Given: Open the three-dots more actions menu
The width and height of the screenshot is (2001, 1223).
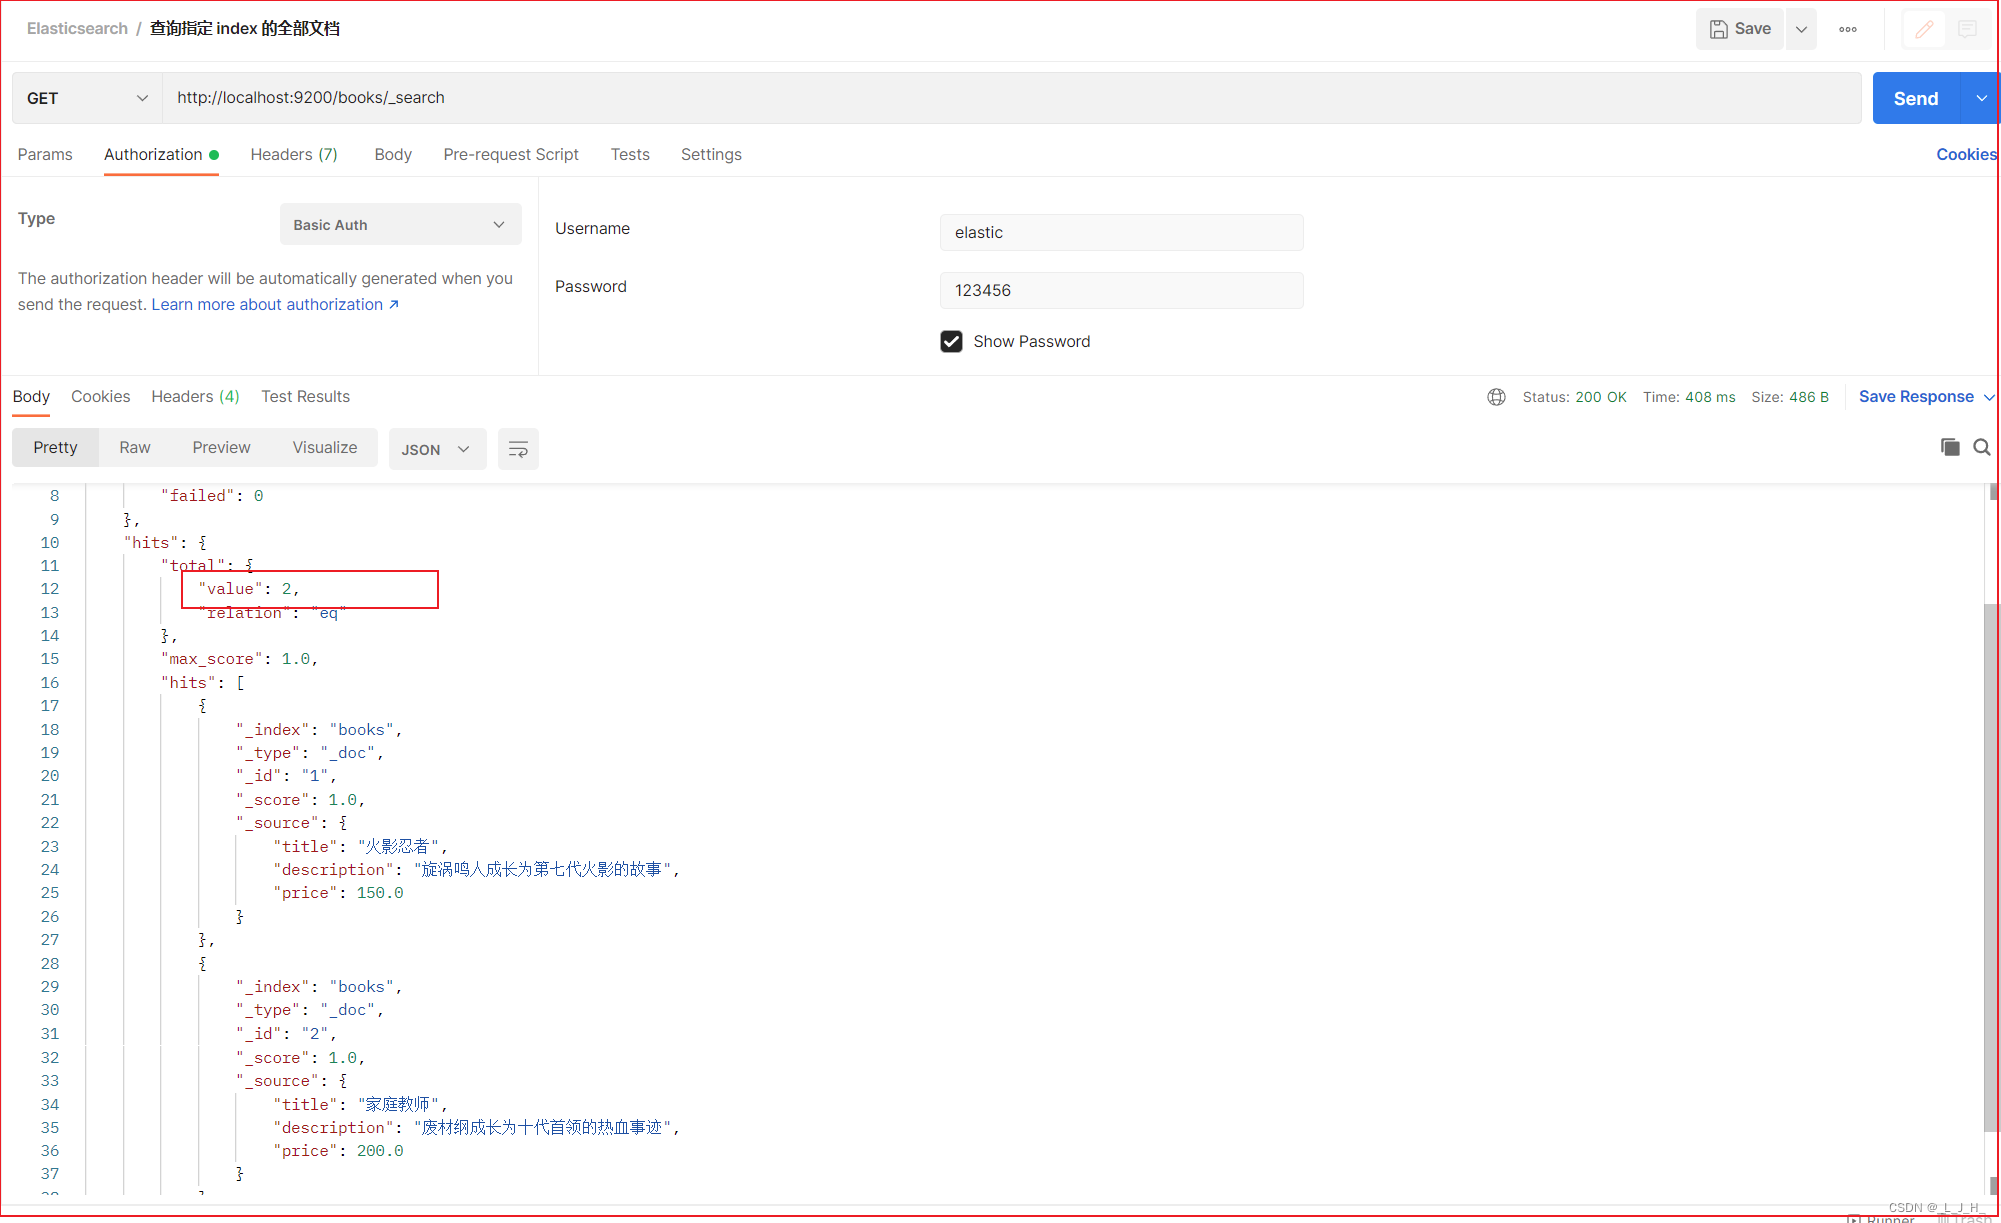Looking at the screenshot, I should pos(1847,29).
